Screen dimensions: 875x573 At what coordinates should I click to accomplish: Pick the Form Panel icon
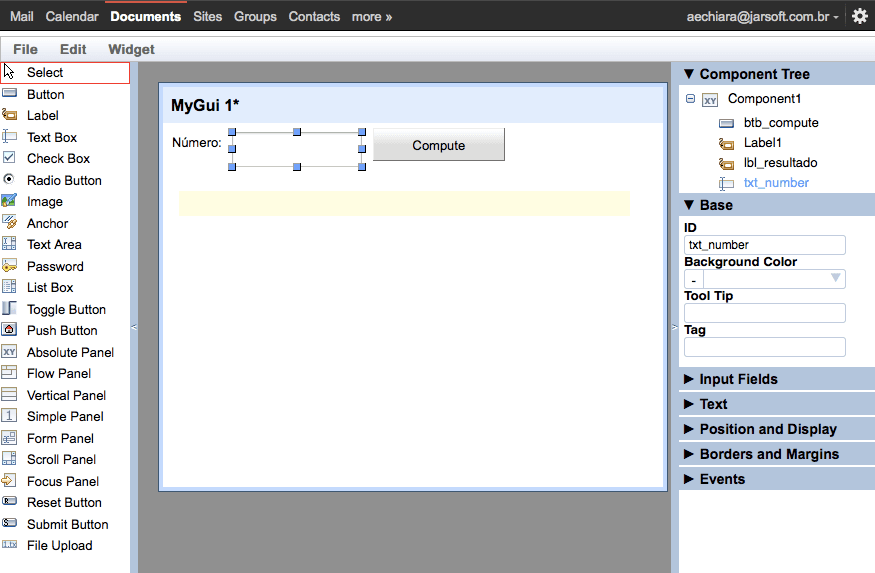[x=9, y=437]
